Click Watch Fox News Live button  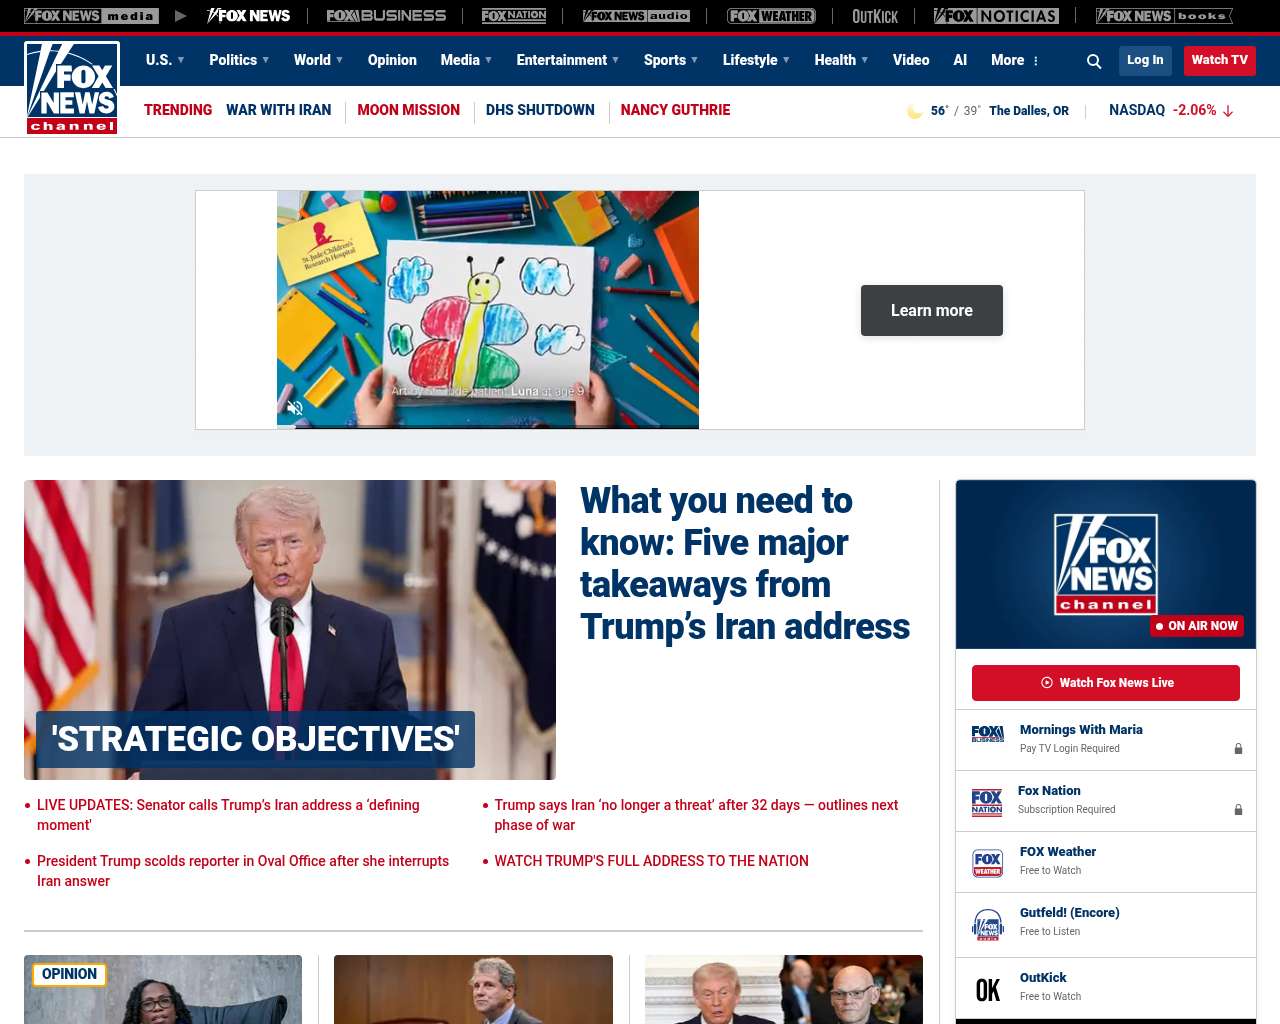1106,683
